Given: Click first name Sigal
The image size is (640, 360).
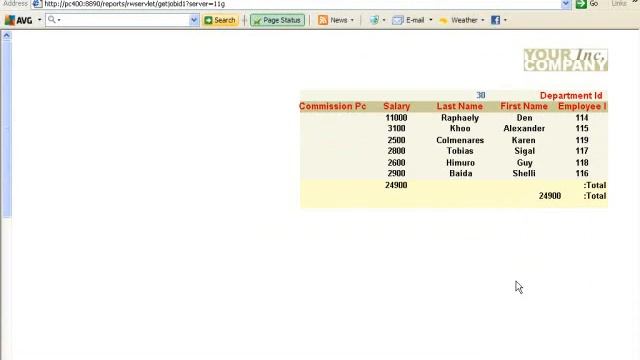Looking at the screenshot, I should point(524,151).
